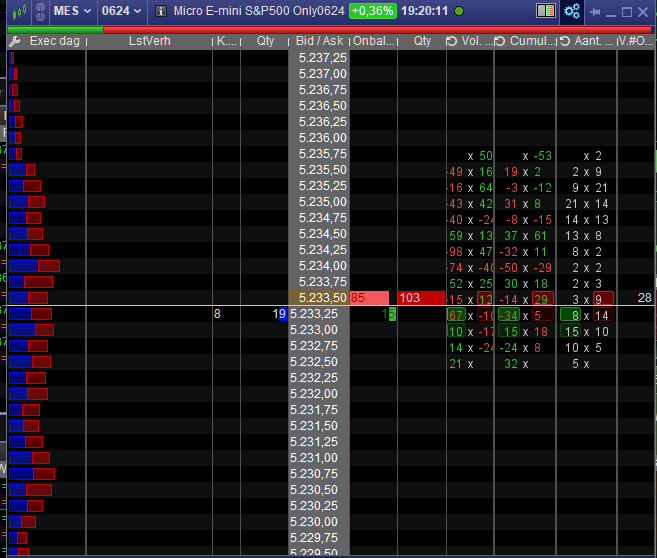Select price level 5.230,00

[x=319, y=522]
